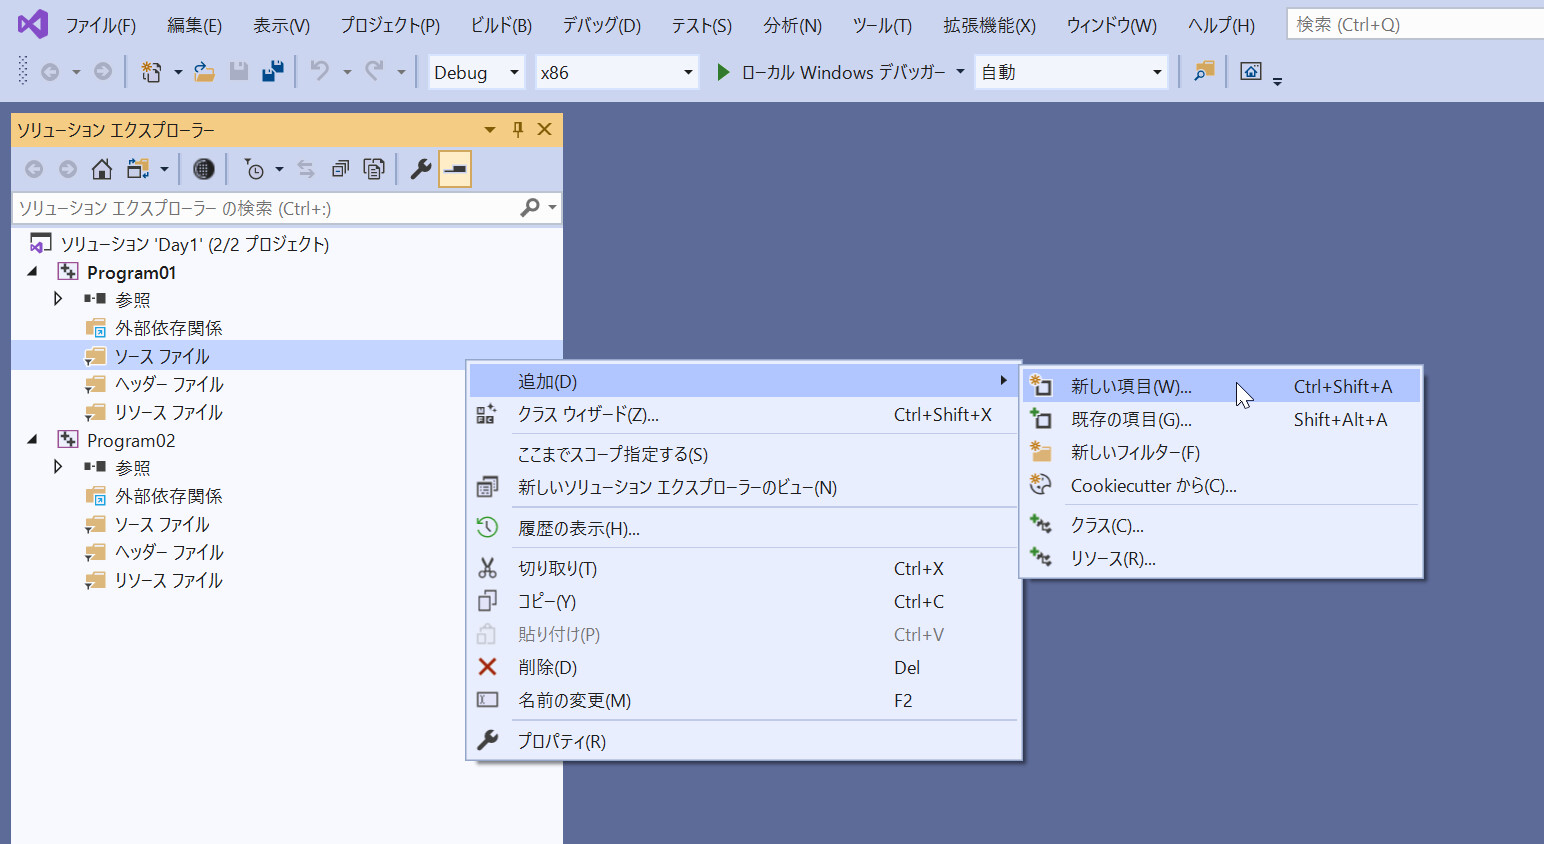Collapse the Program01 project node
Viewport: 1544px width, 844px height.
coord(32,272)
